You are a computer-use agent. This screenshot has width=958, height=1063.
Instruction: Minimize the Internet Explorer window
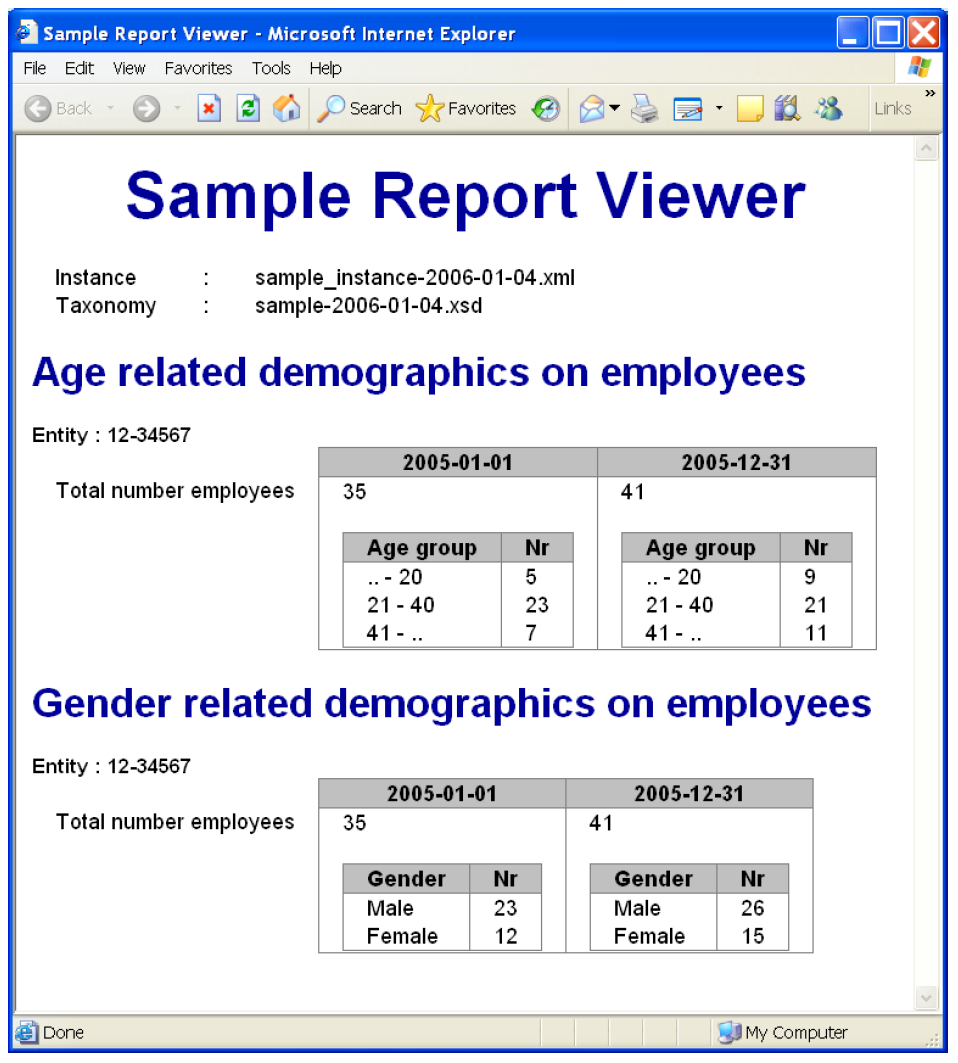(853, 33)
